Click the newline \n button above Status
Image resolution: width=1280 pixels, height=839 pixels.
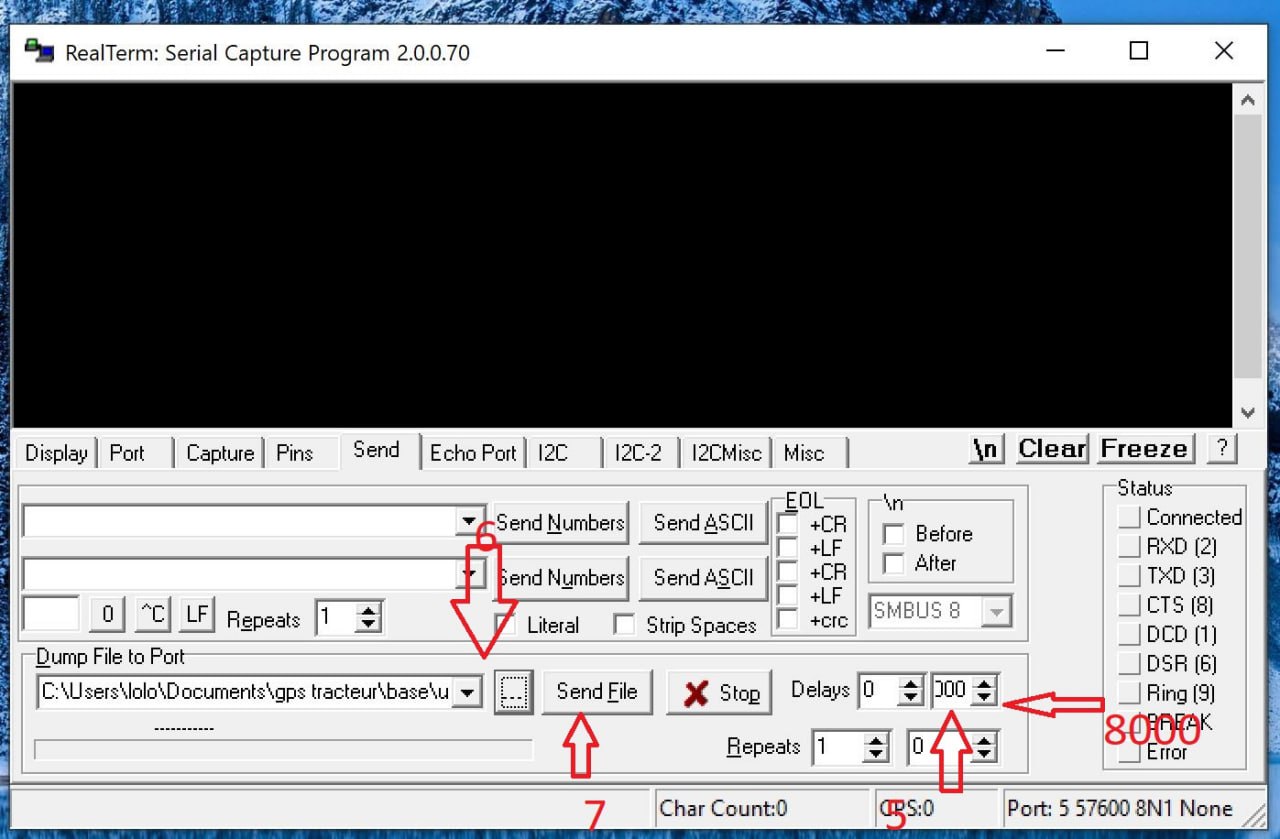click(x=986, y=449)
